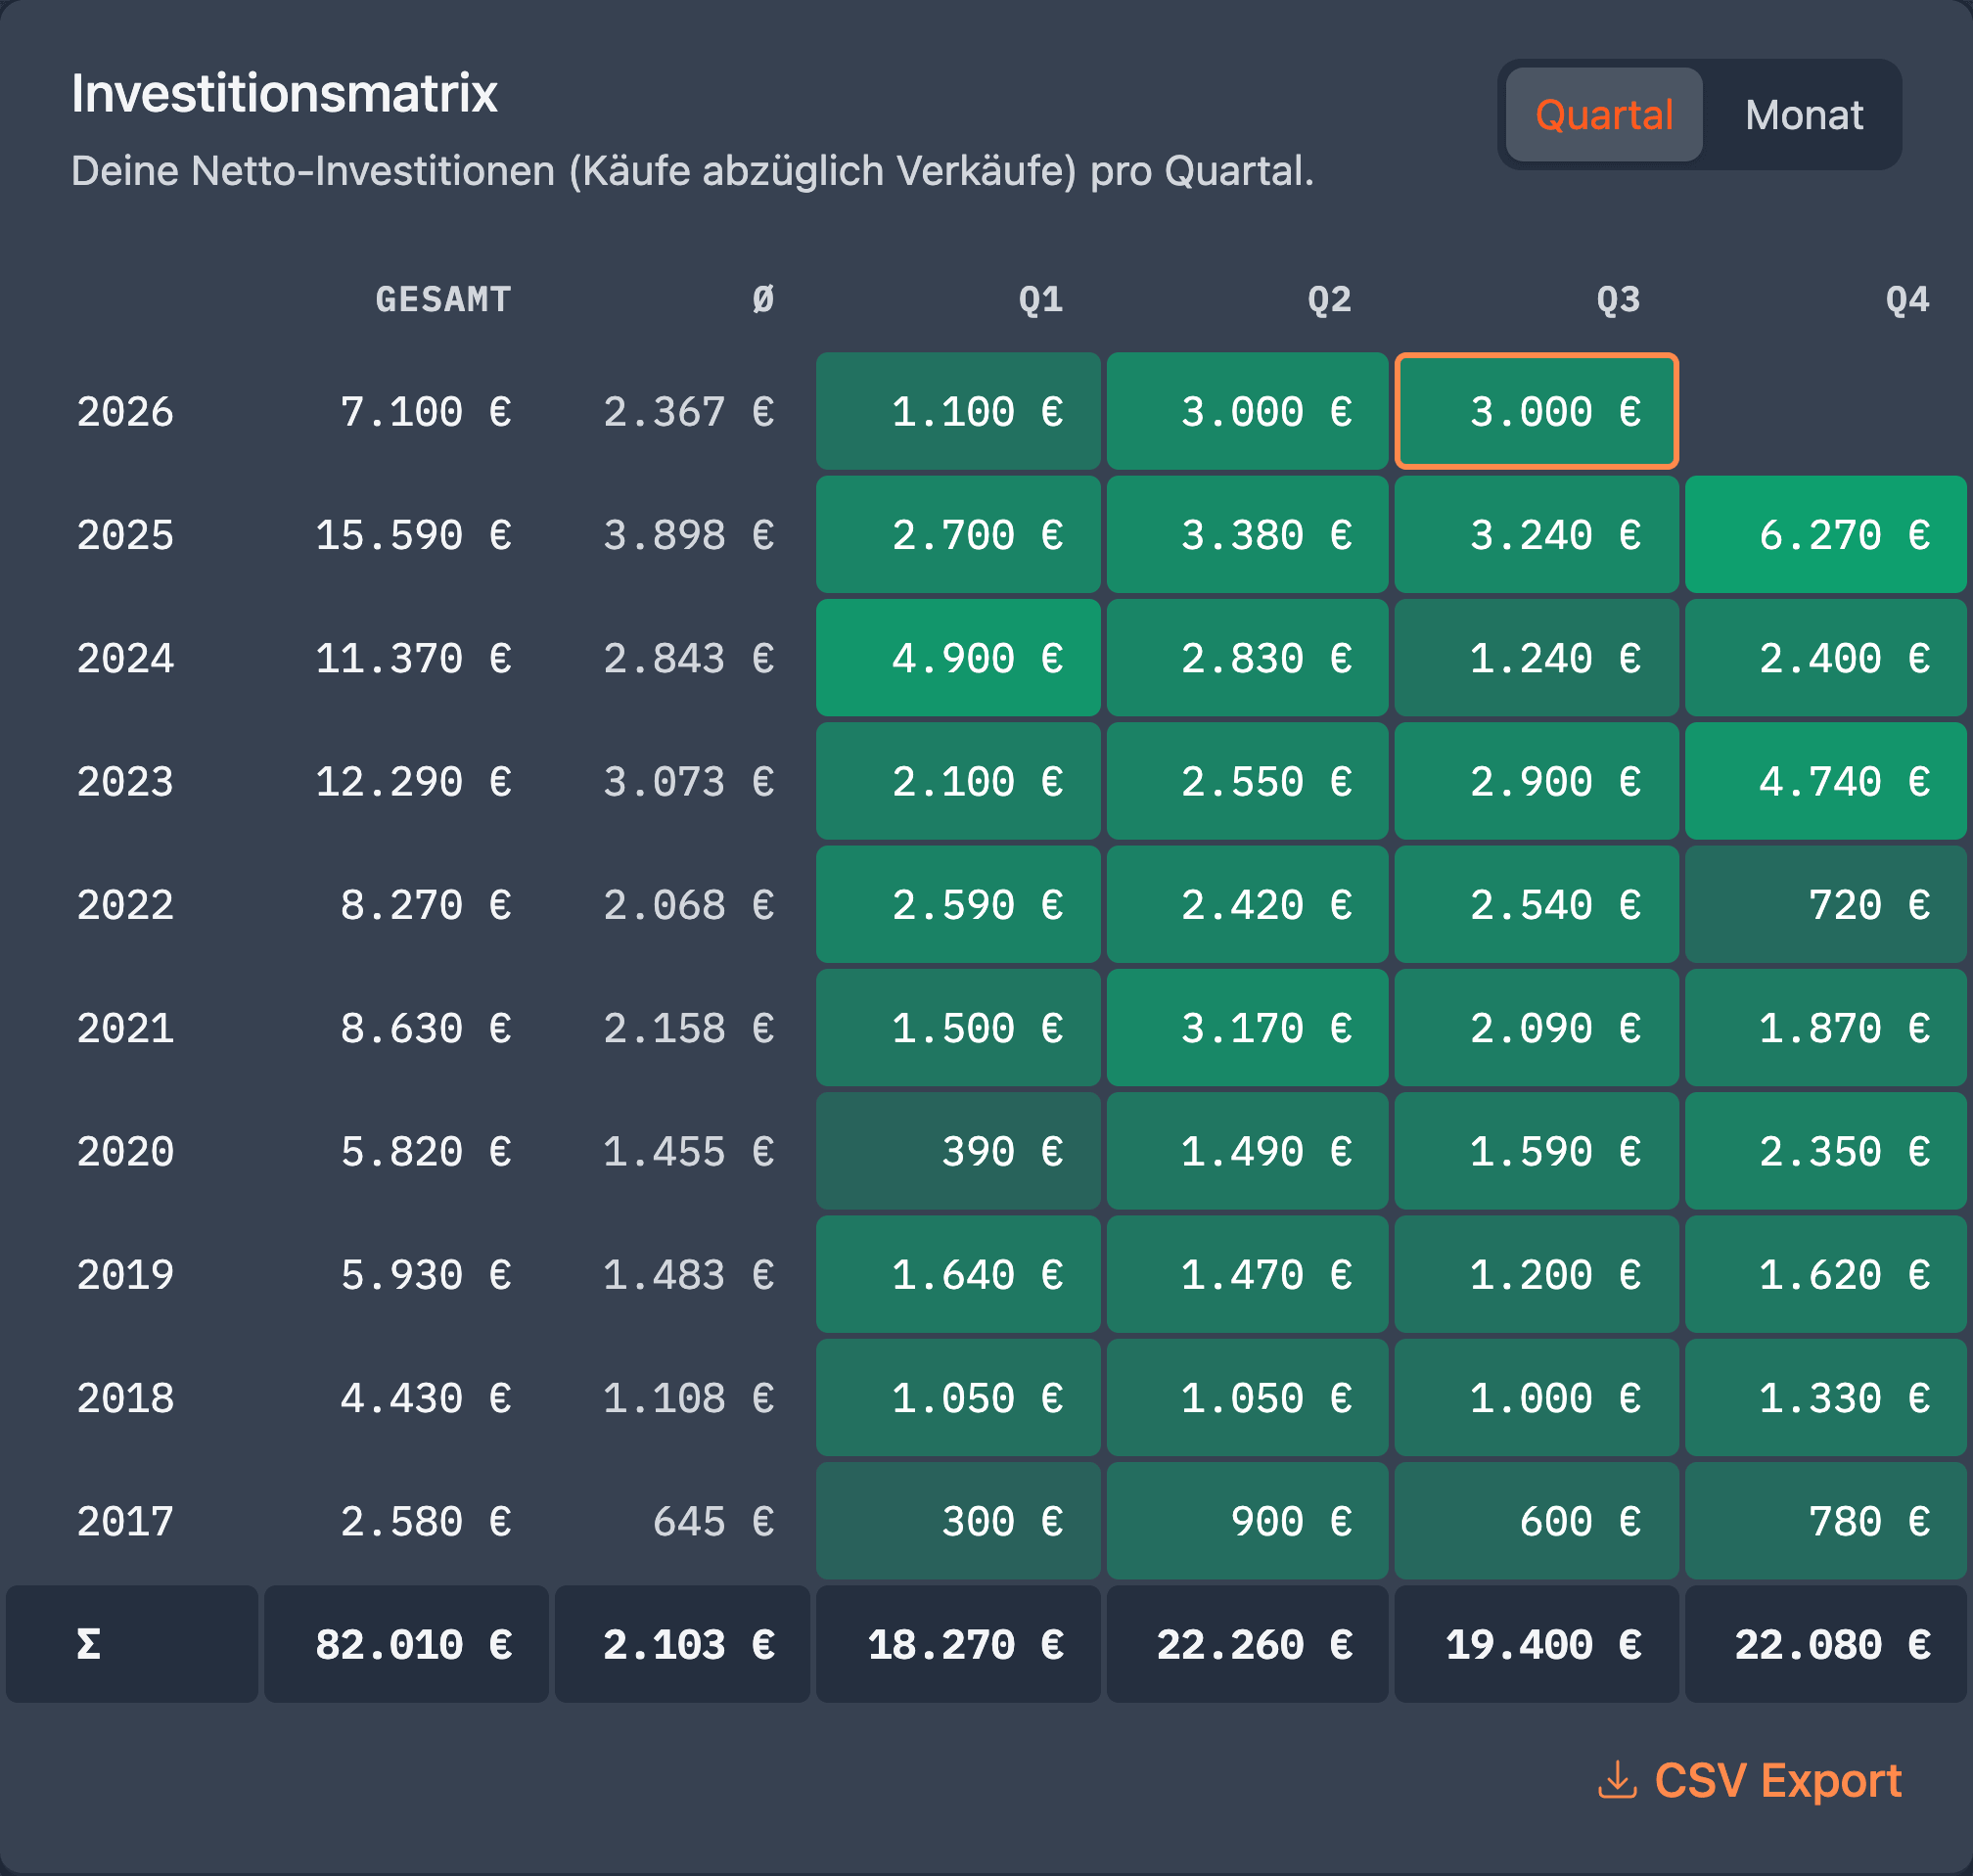This screenshot has height=1876, width=1973.
Task: Click the GESAMT column header
Action: tap(443, 299)
